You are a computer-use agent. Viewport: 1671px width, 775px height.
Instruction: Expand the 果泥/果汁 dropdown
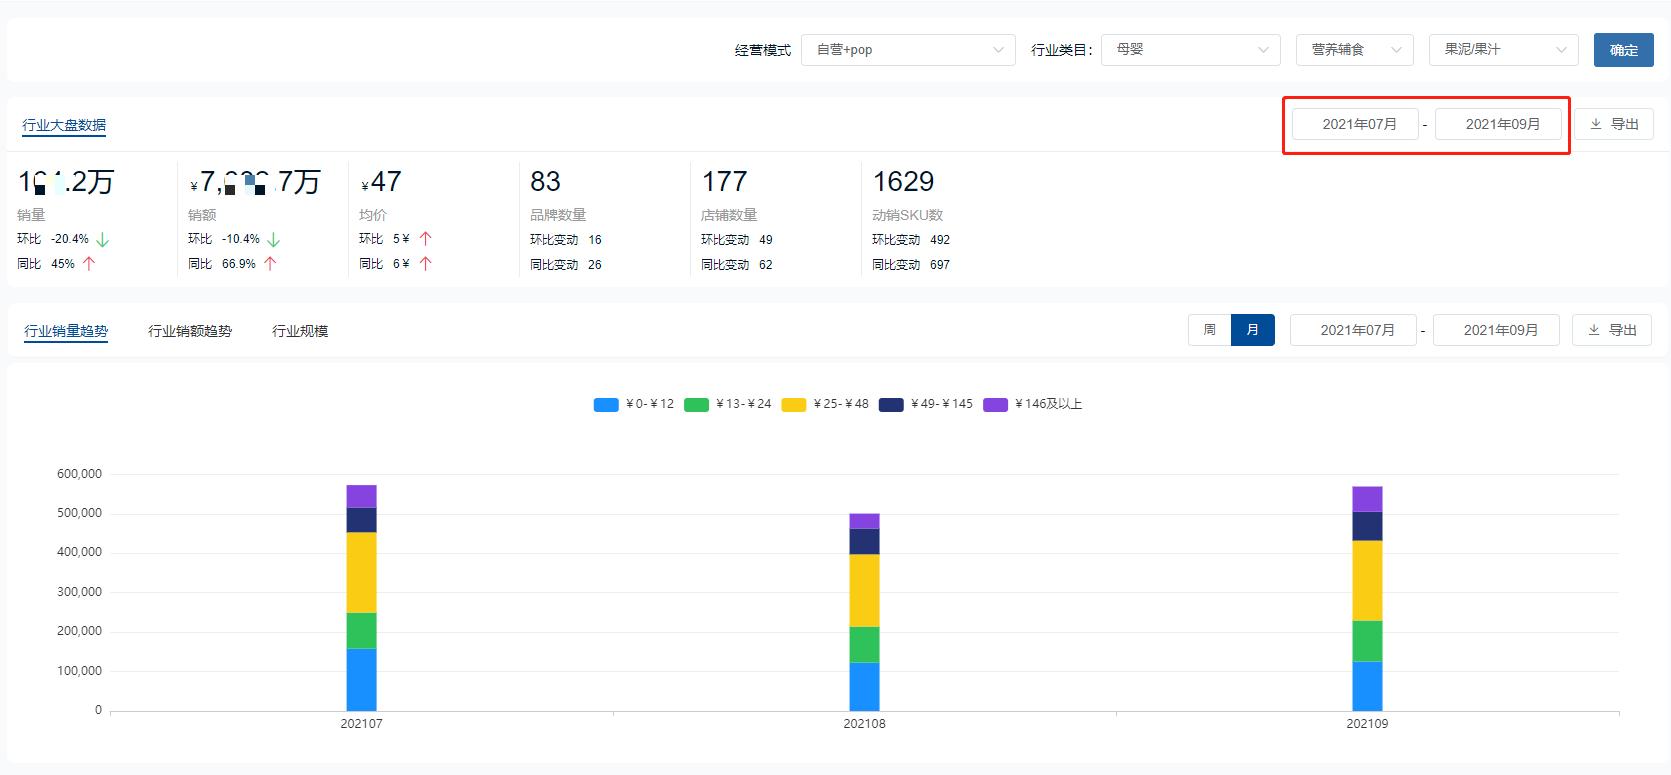point(1503,50)
